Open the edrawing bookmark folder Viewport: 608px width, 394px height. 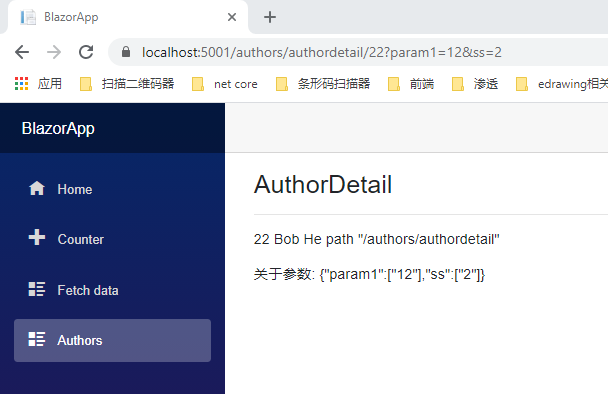[x=561, y=84]
